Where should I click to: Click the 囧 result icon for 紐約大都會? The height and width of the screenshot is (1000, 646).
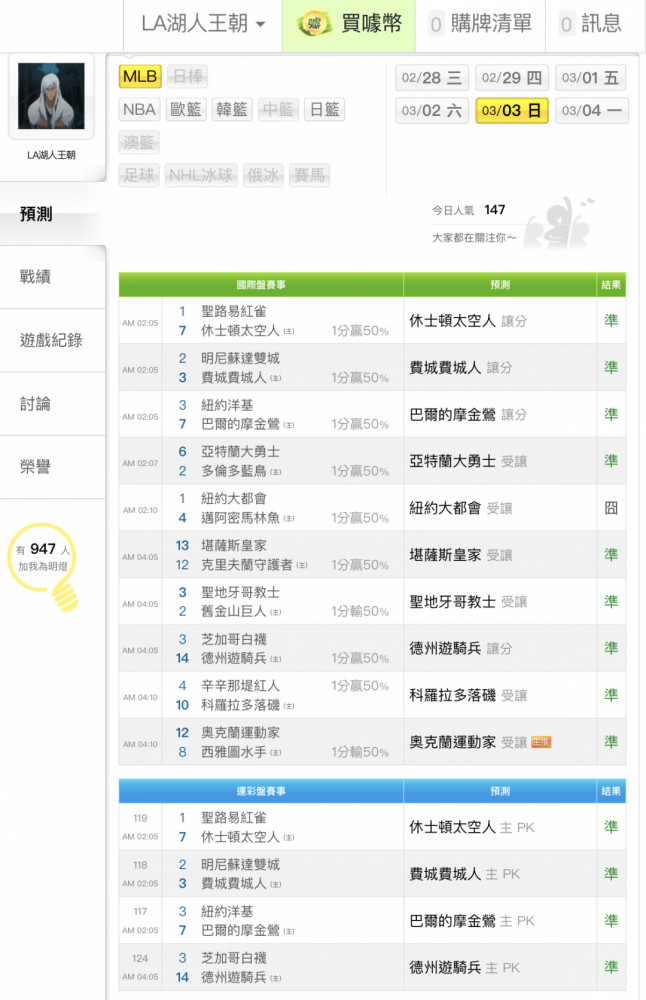[611, 508]
